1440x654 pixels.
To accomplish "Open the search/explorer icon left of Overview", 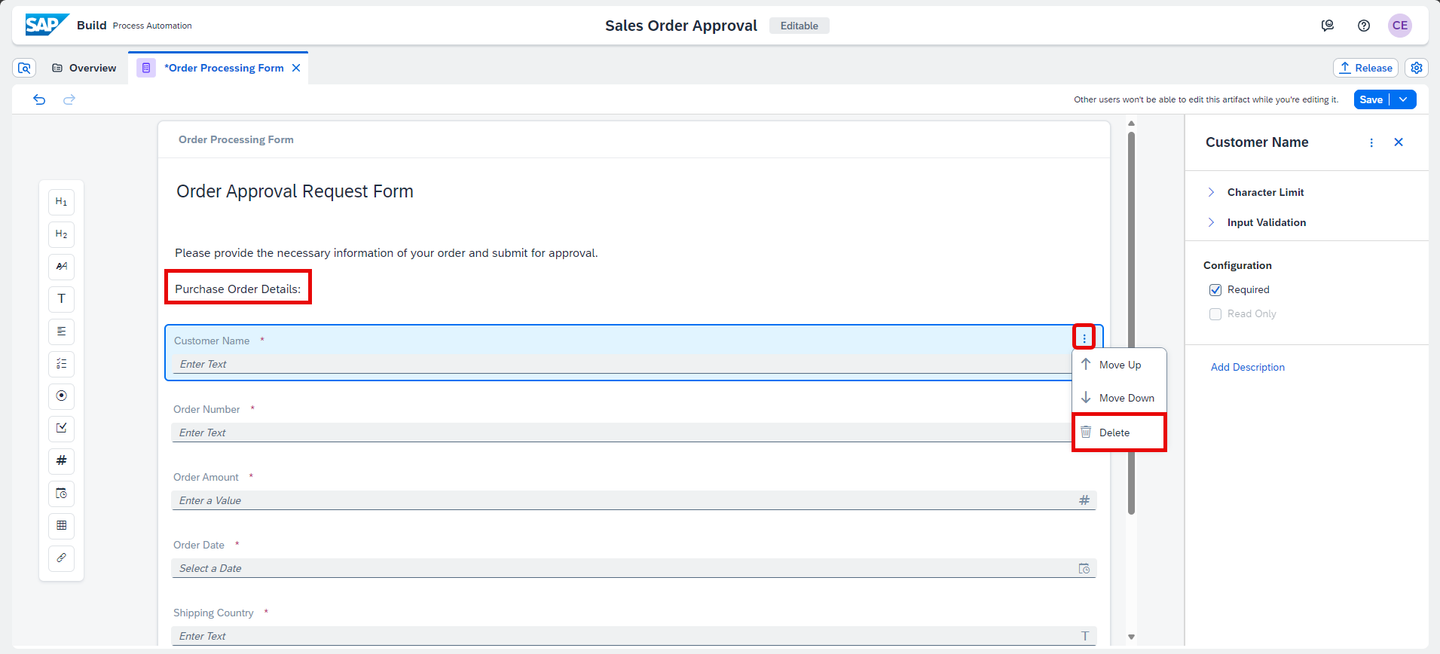I will [25, 68].
